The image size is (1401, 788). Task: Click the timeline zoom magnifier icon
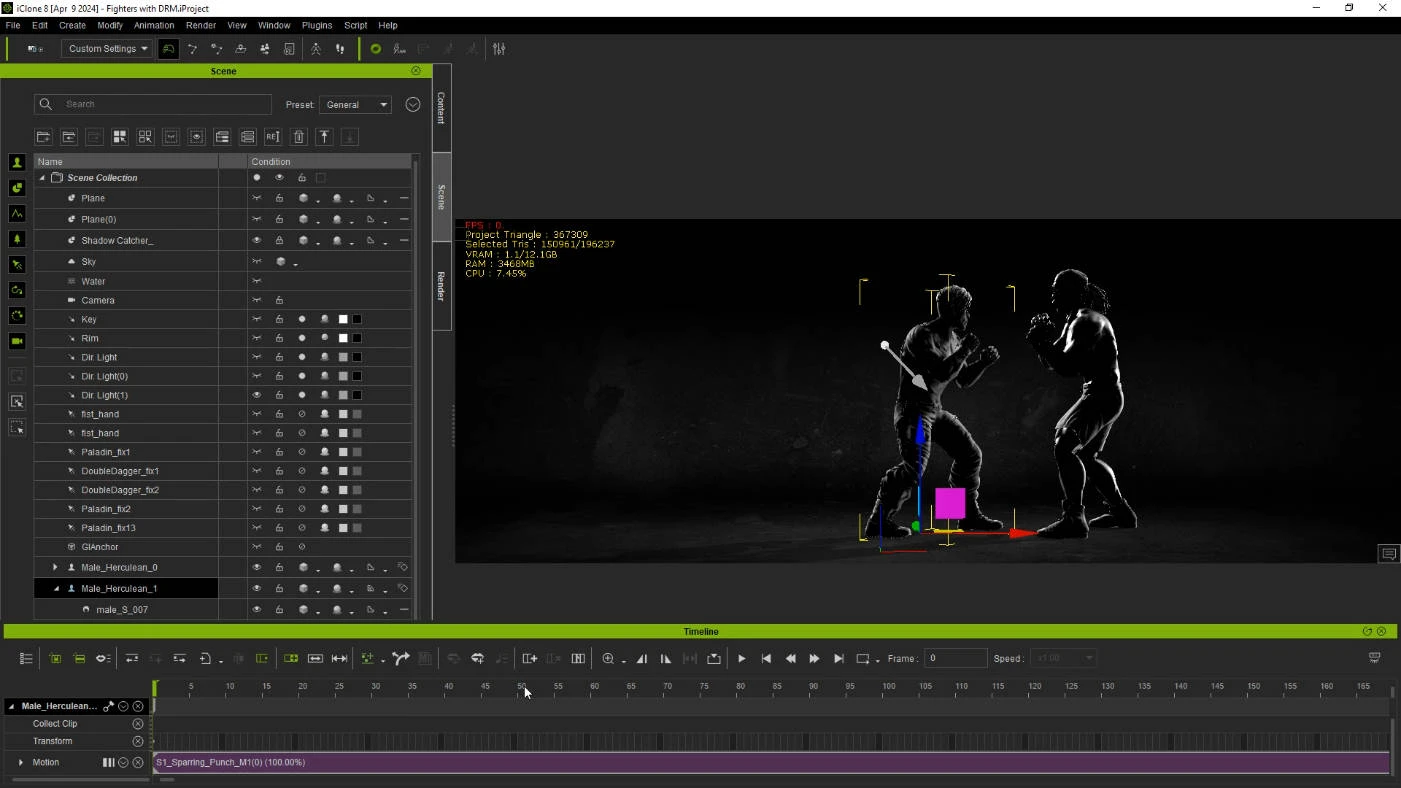pos(608,658)
